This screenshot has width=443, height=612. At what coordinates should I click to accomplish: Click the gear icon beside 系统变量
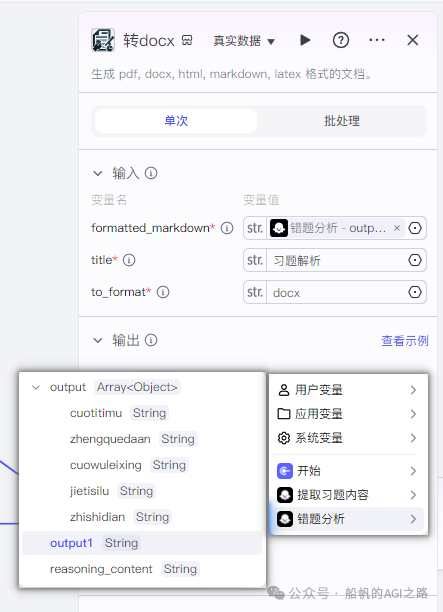[284, 438]
